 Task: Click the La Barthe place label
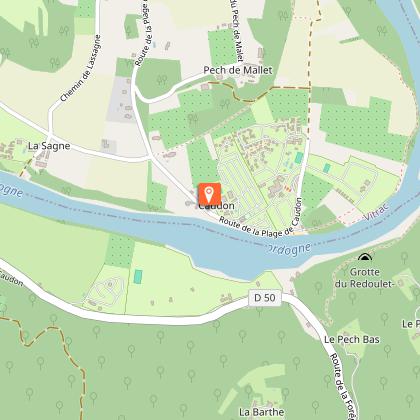pyautogui.click(x=262, y=412)
